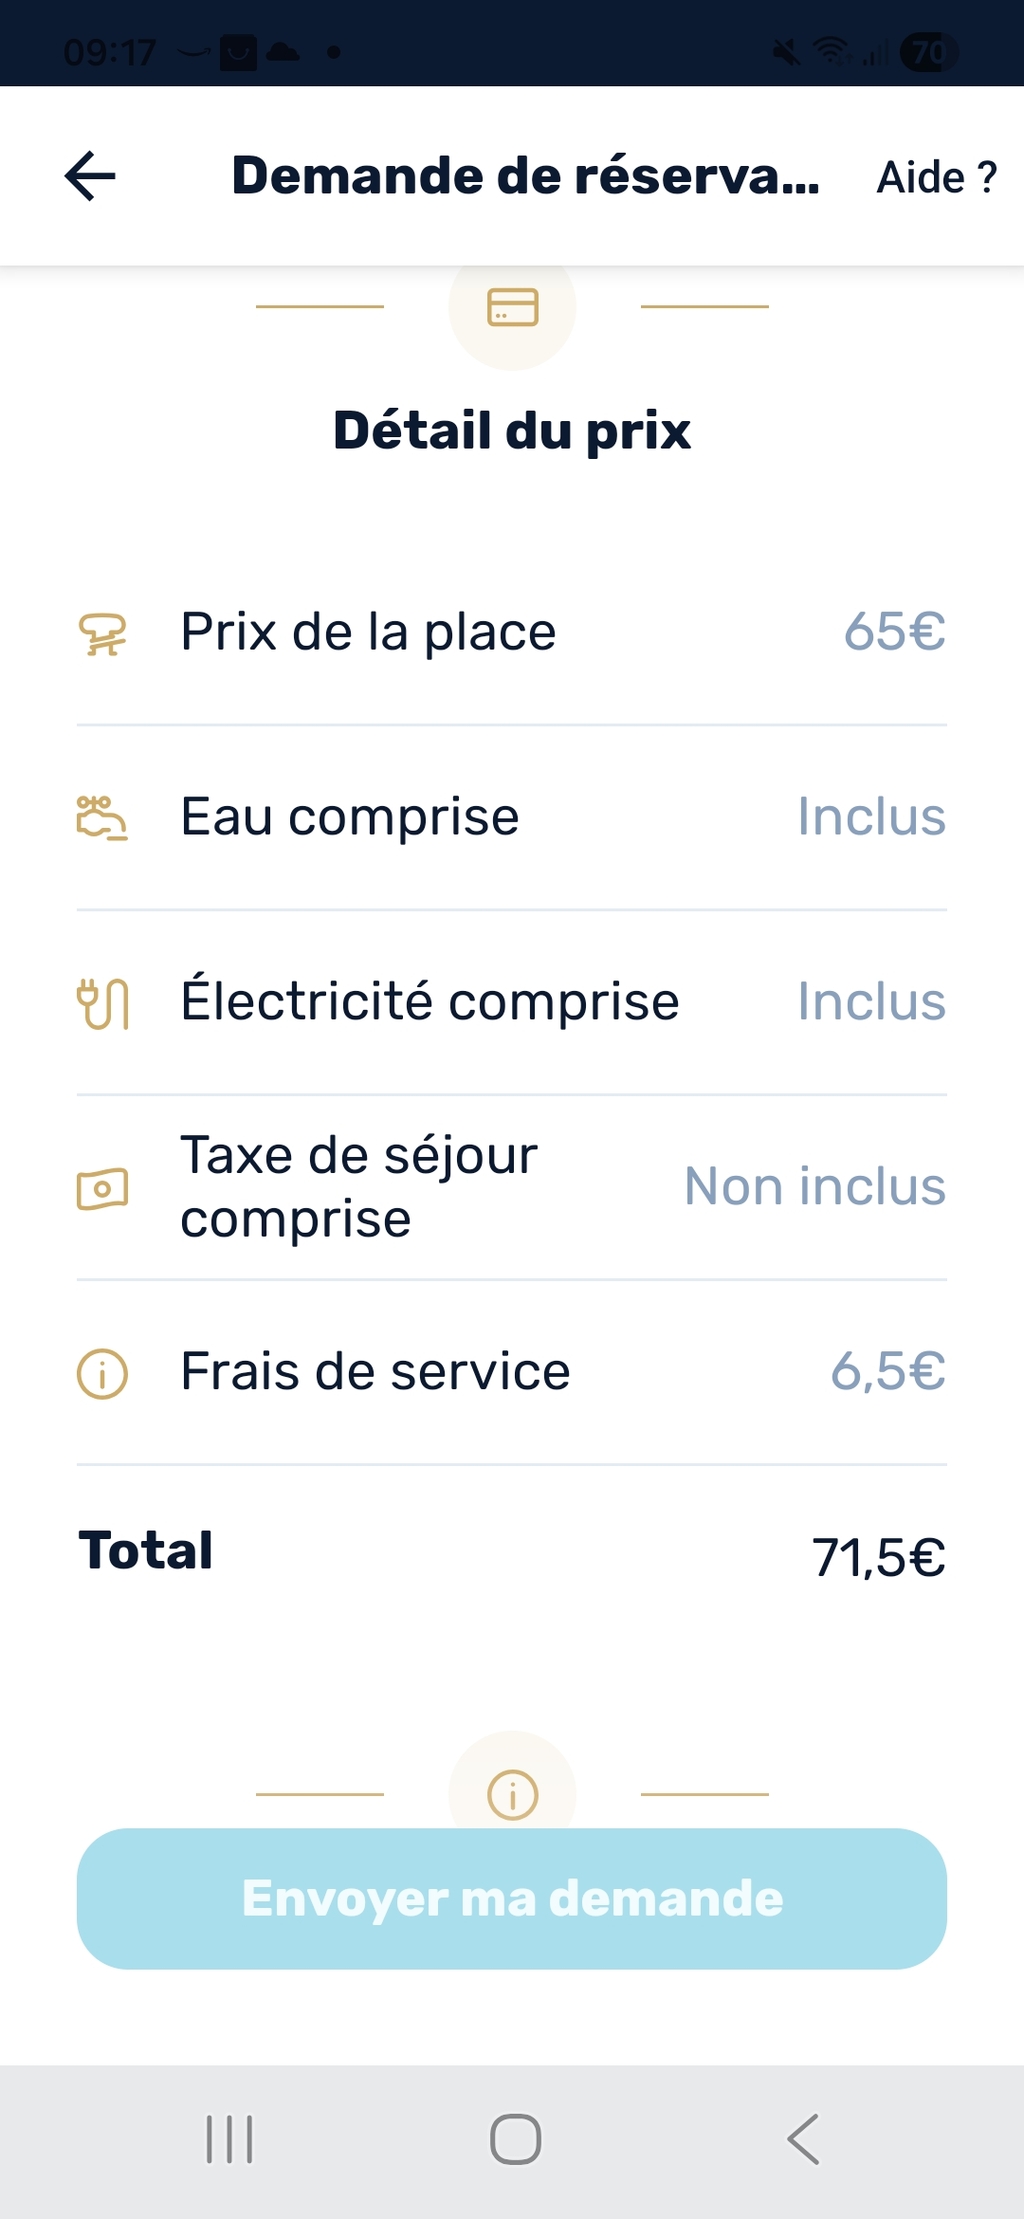This screenshot has height=2219, width=1024.
Task: Tap the Non inclus tax status
Action: click(x=814, y=1187)
